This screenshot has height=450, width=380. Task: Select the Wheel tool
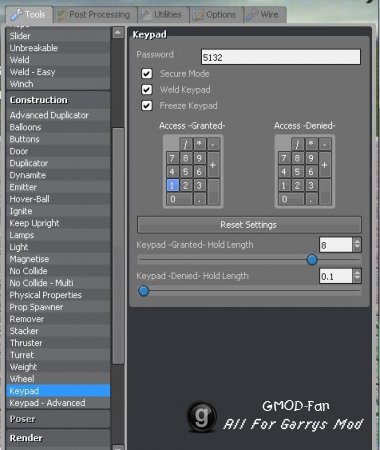58,379
